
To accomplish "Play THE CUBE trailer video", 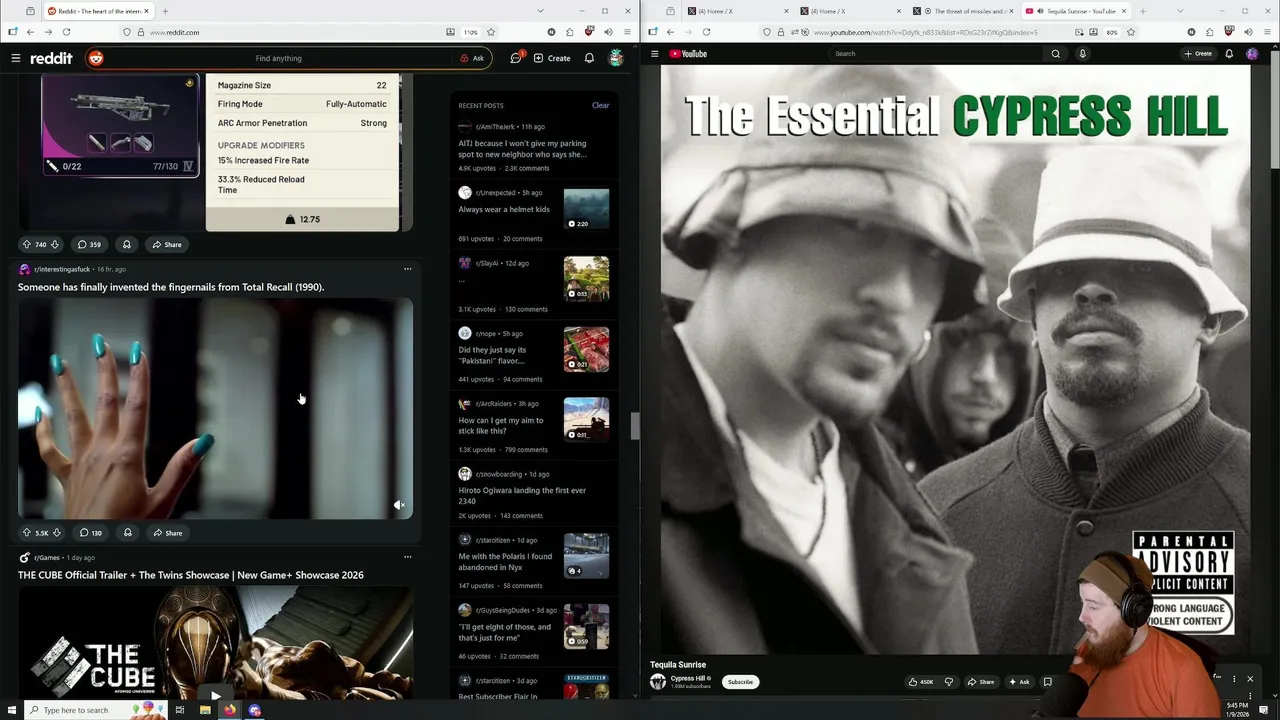I will pos(215,694).
